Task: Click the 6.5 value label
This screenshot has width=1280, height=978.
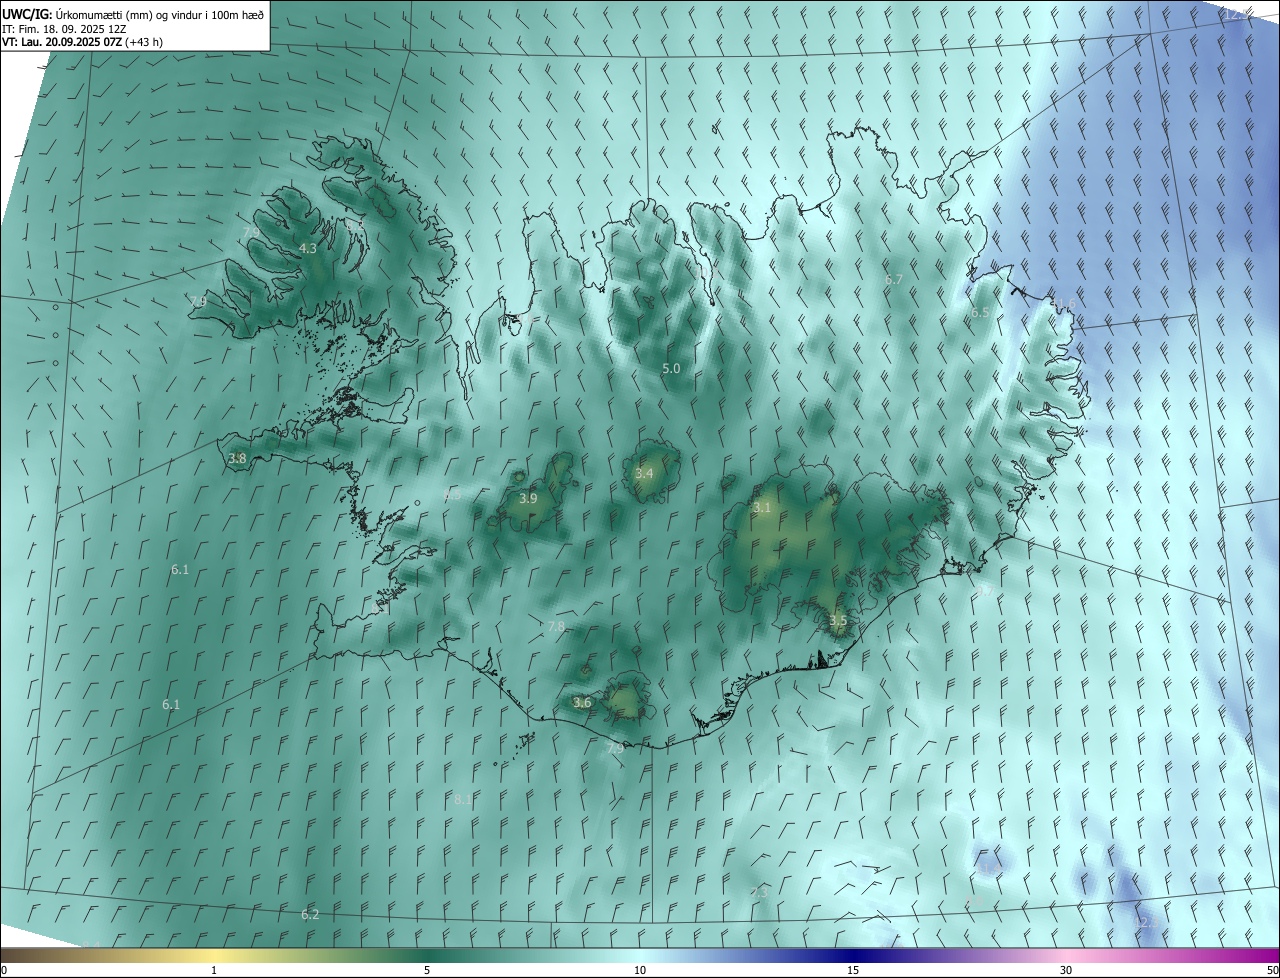Action: coord(980,312)
